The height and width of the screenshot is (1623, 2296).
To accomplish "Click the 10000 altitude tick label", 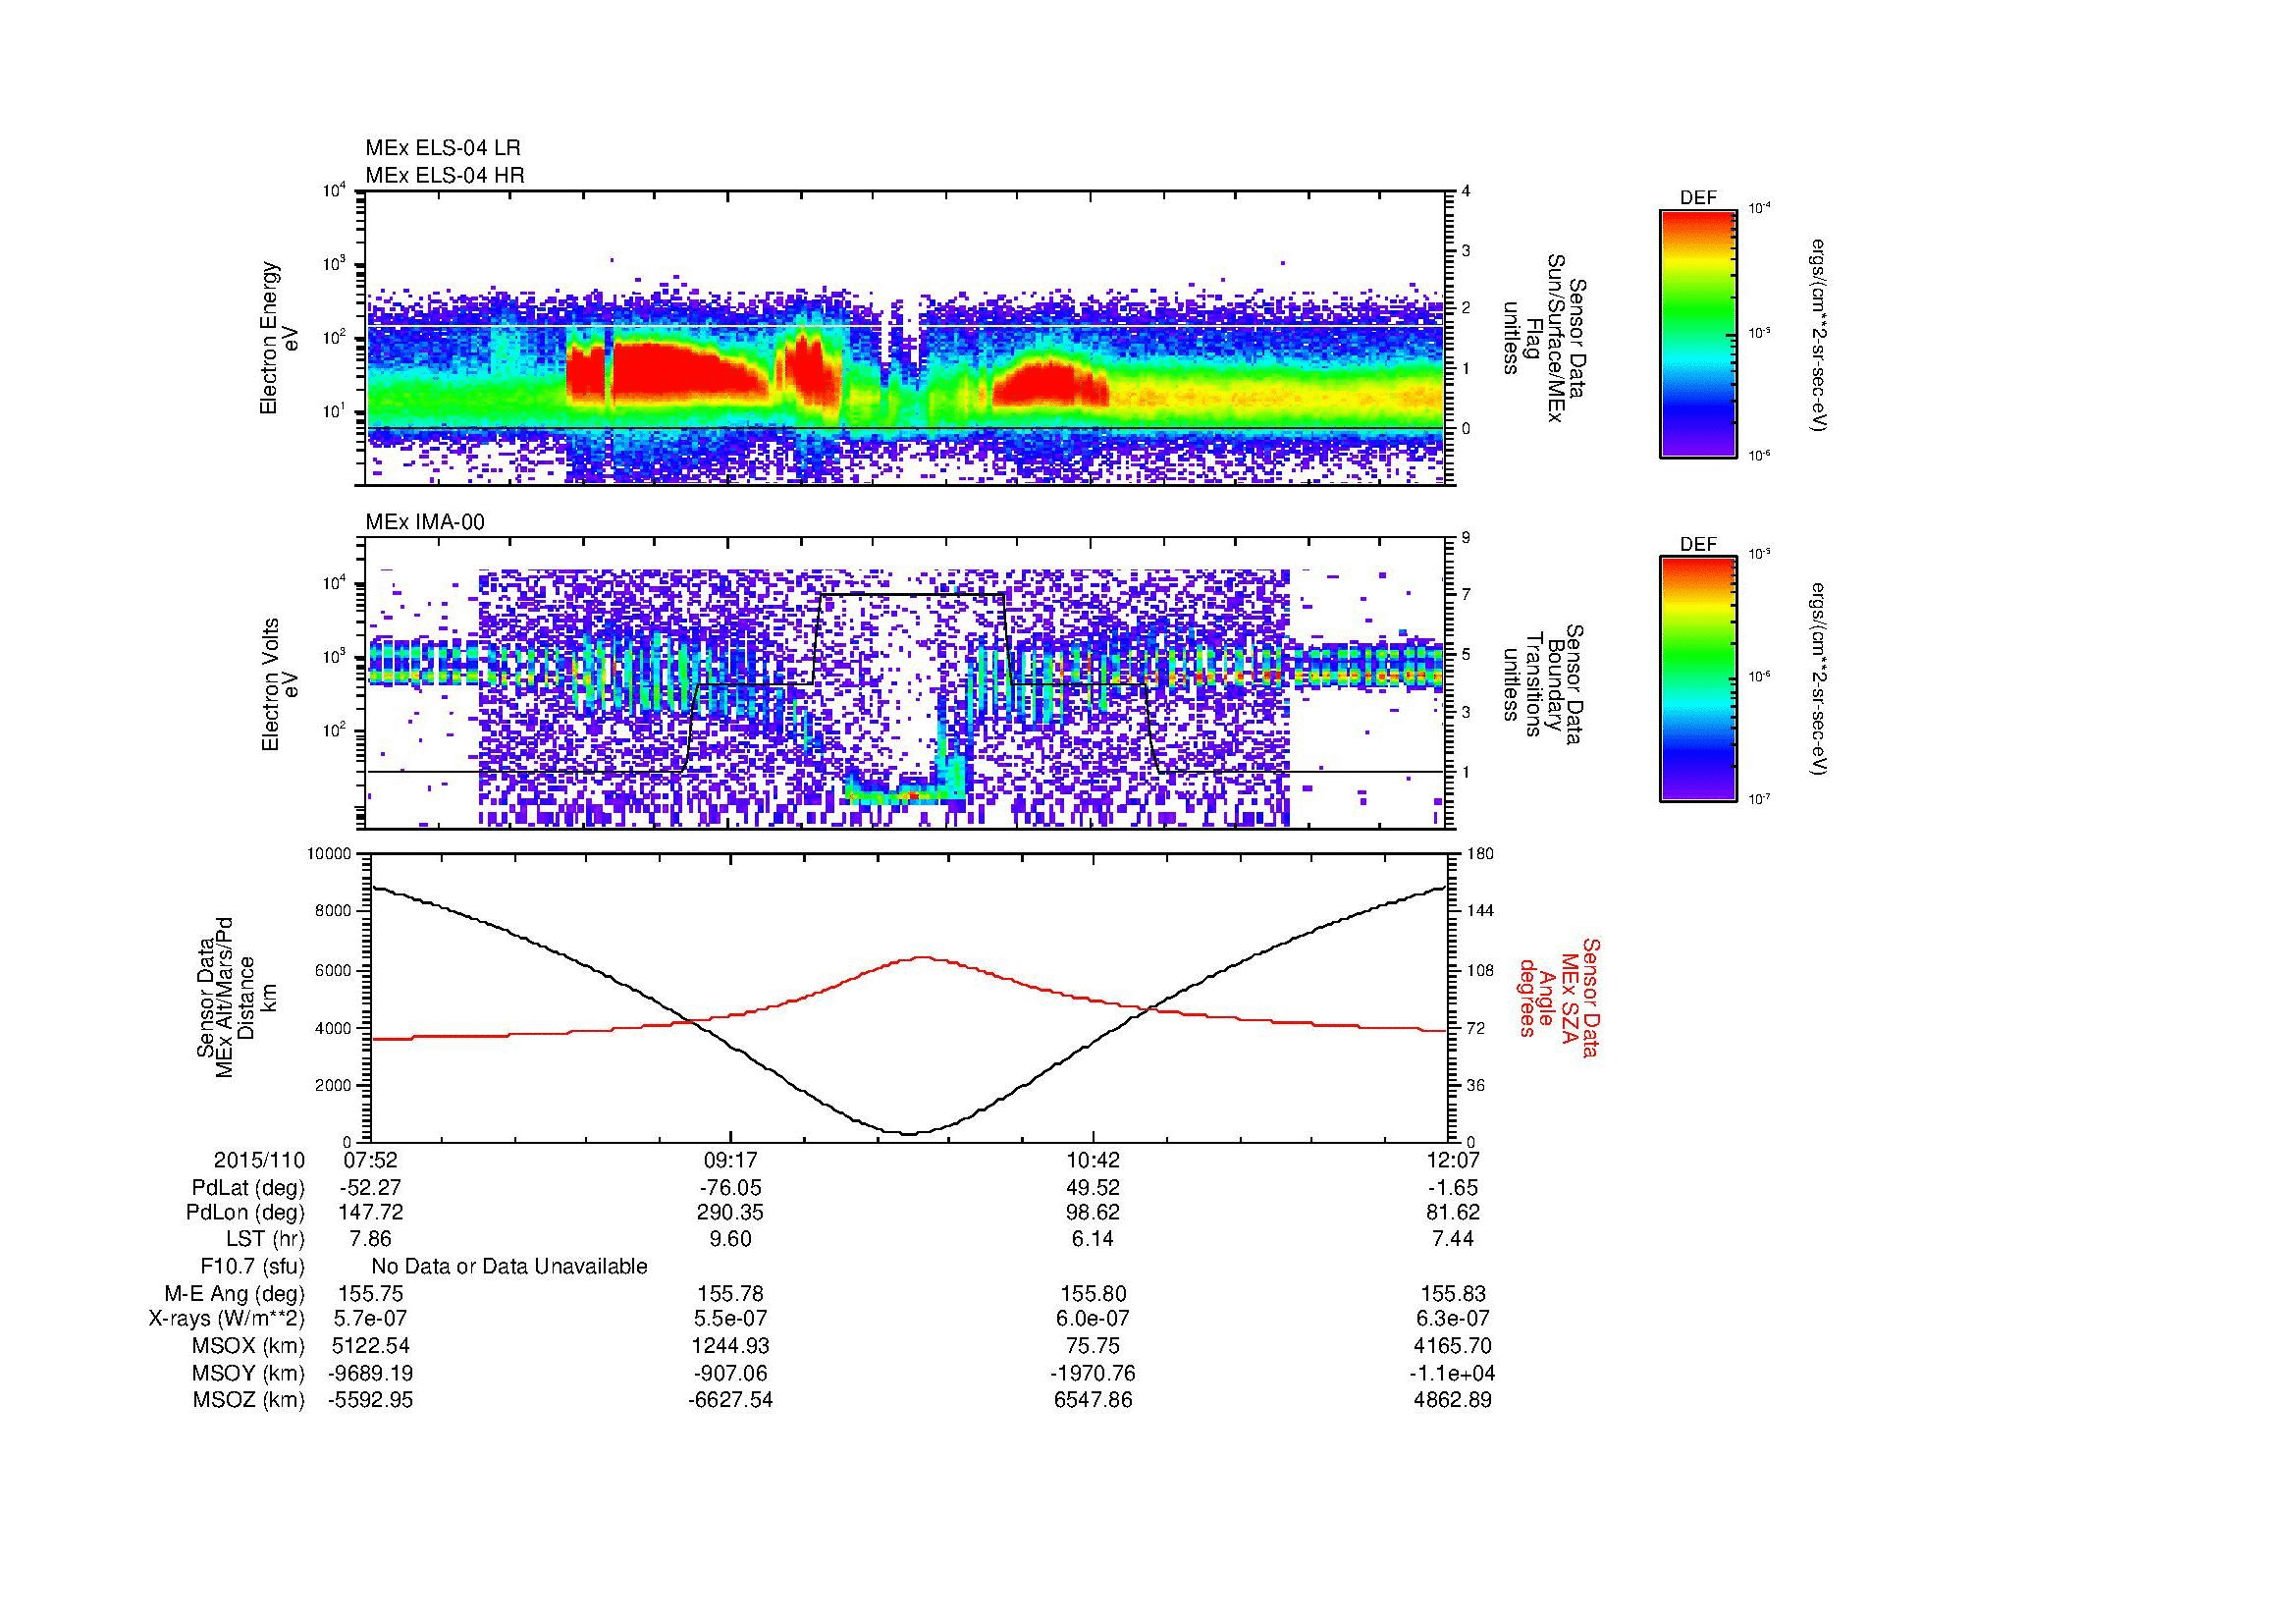I will [x=330, y=854].
